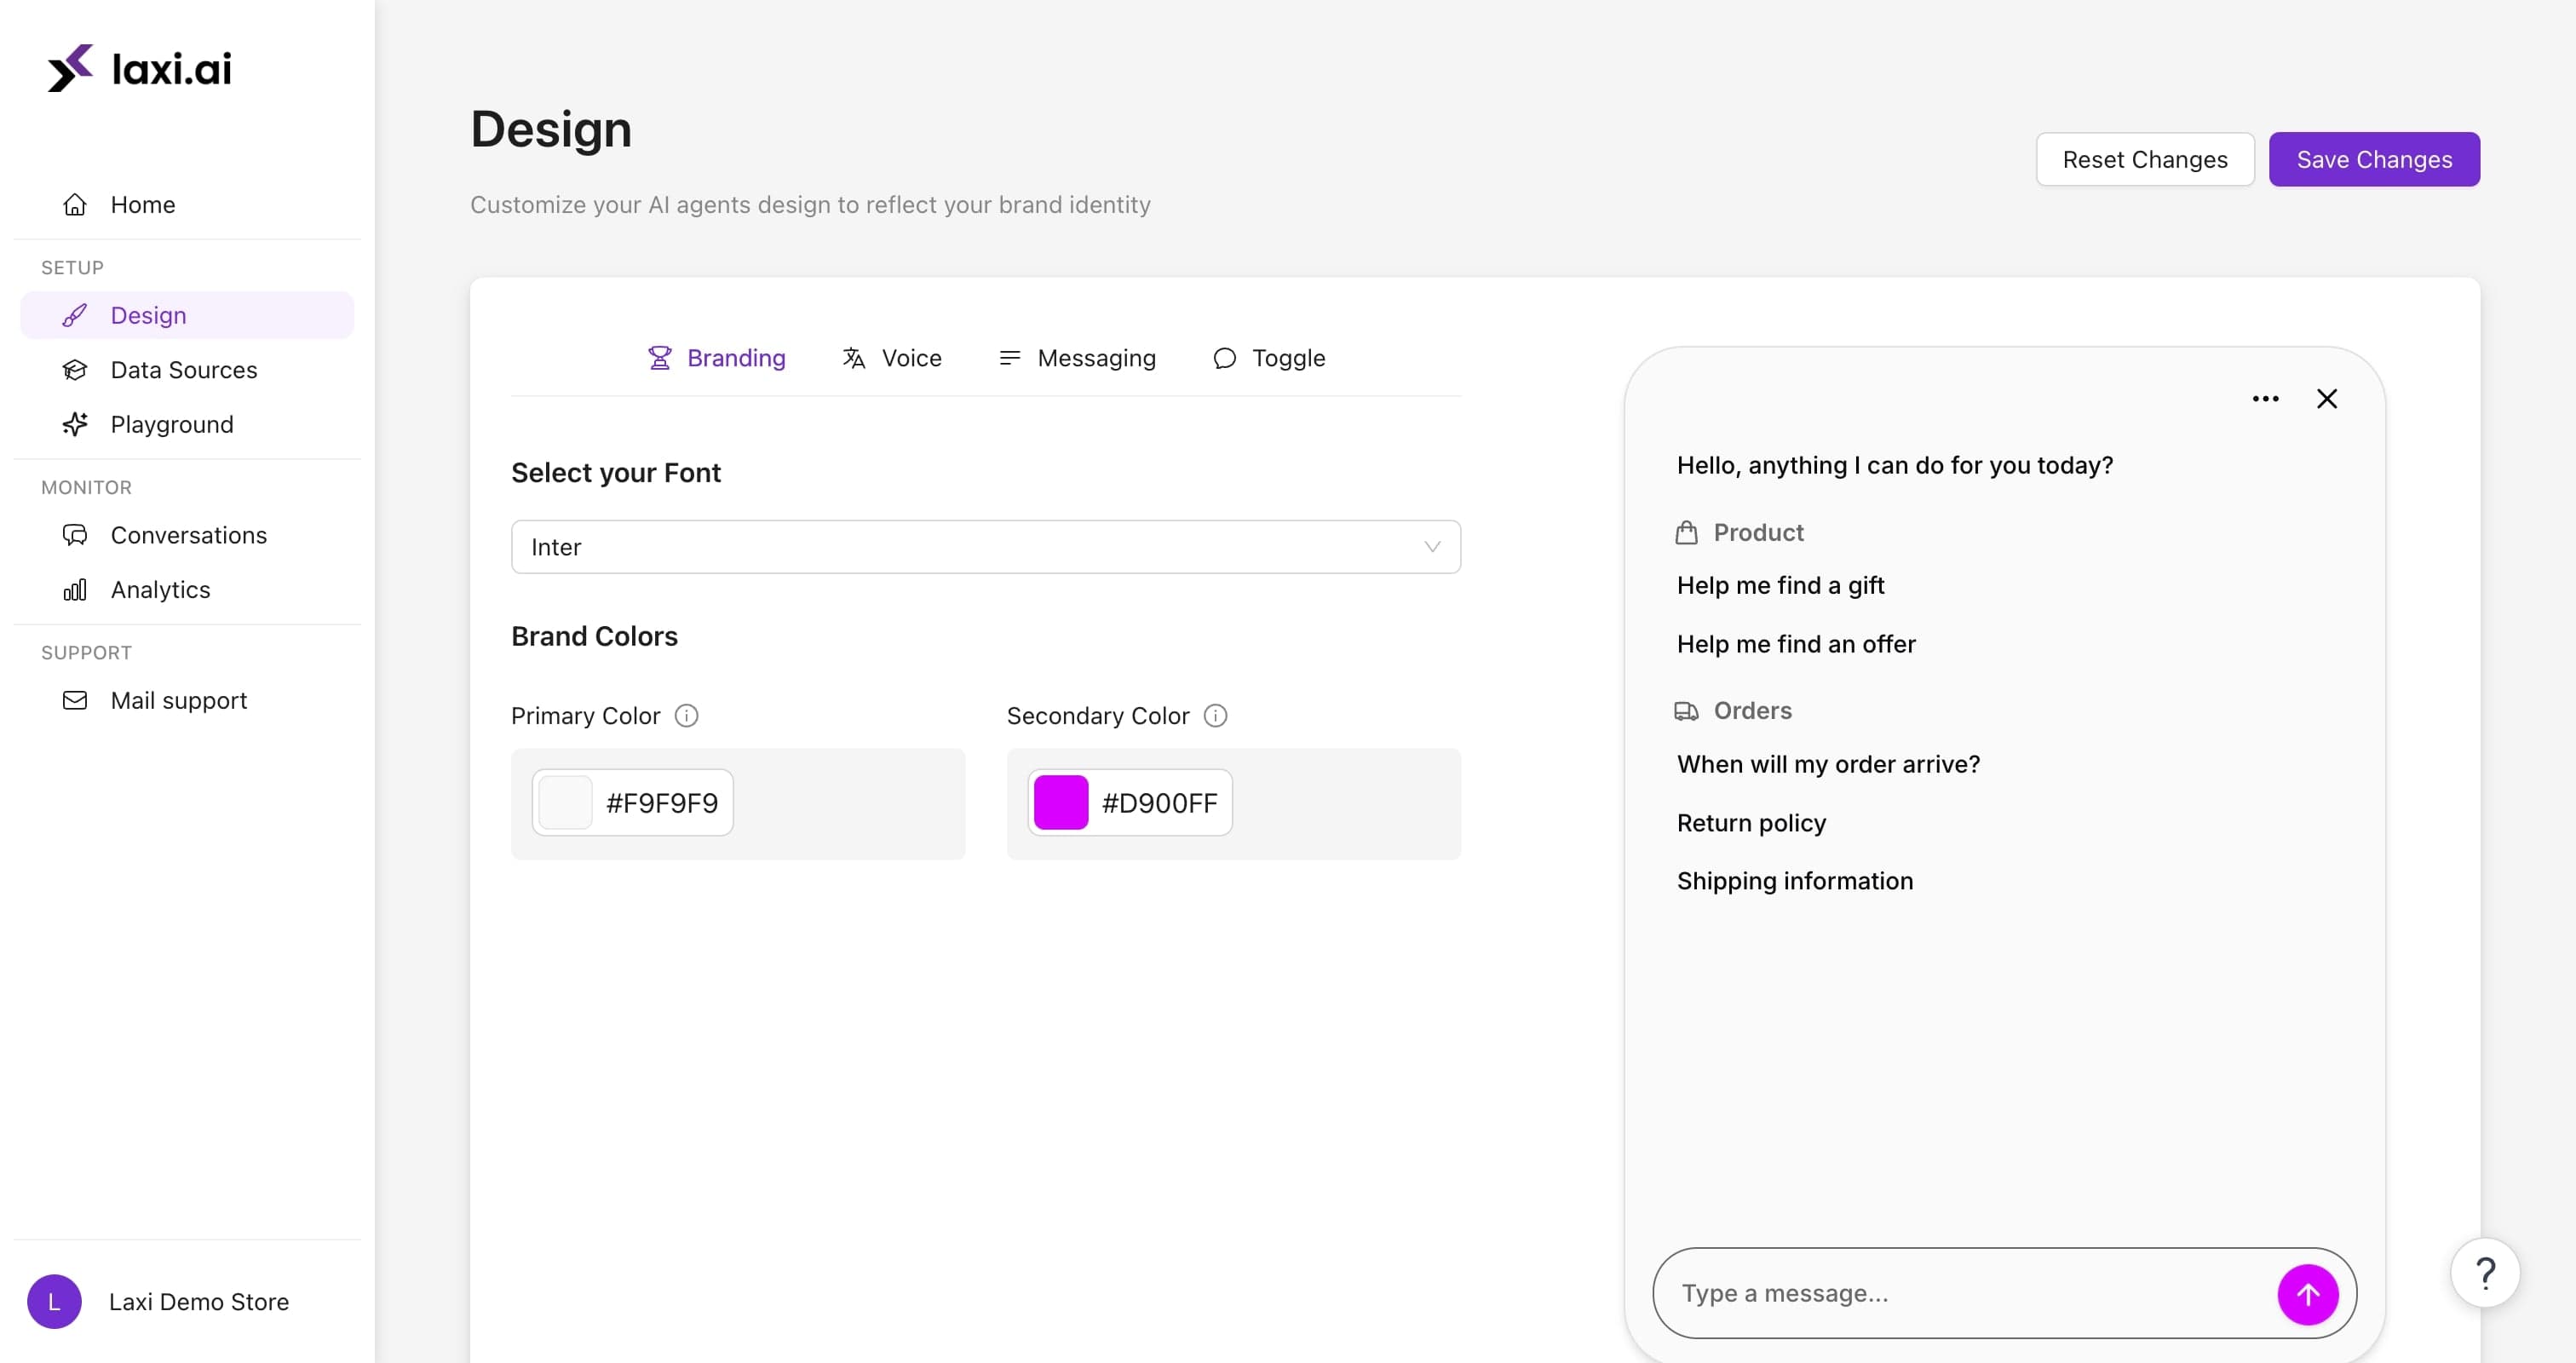
Task: Open Data Sources in sidebar
Action: pyautogui.click(x=187, y=370)
